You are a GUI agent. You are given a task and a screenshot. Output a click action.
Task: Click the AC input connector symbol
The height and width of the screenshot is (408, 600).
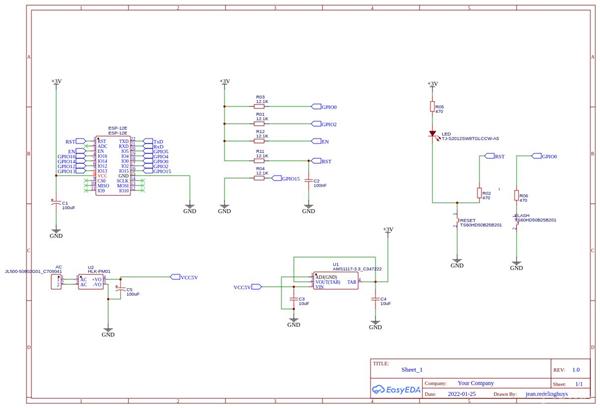pos(56,282)
